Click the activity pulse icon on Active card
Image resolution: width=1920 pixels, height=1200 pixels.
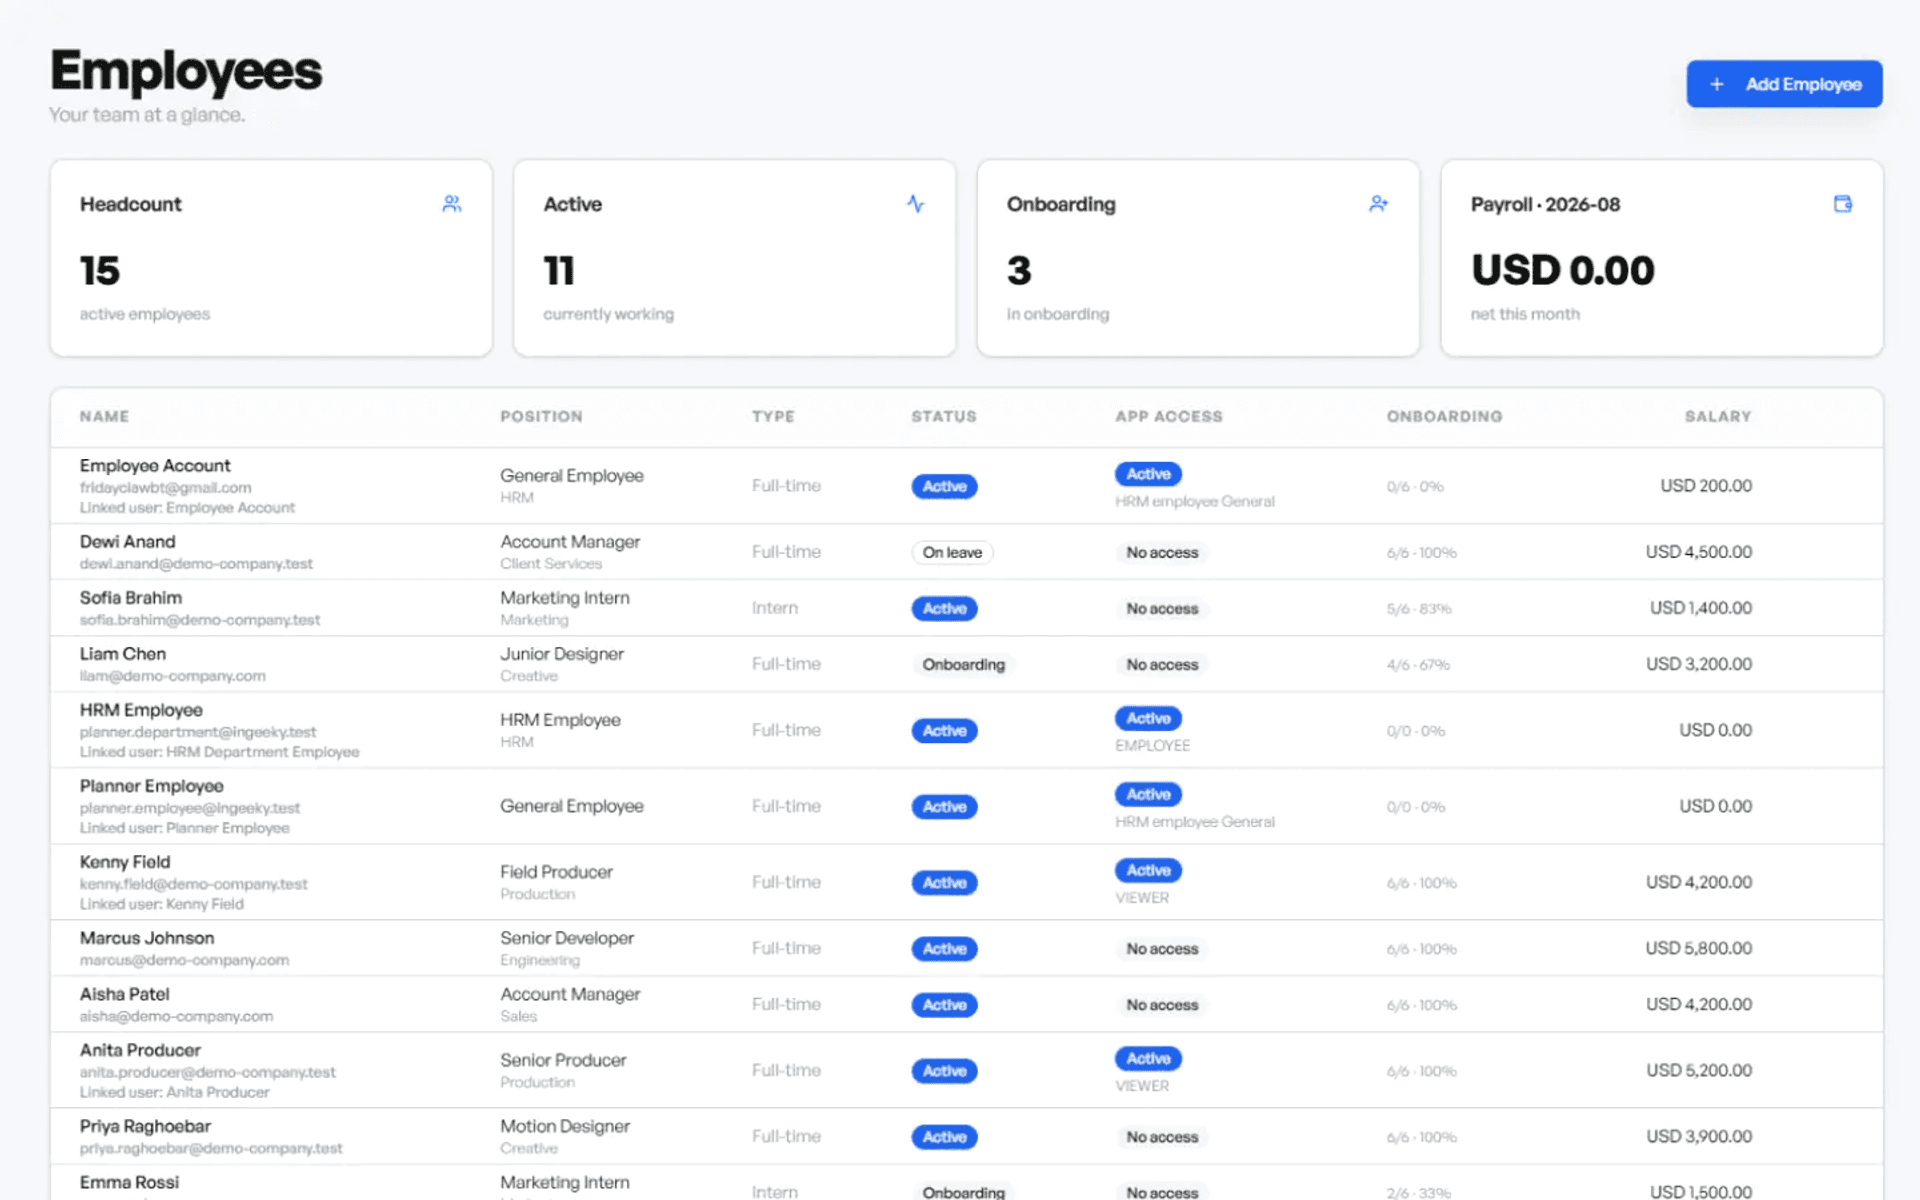916,204
